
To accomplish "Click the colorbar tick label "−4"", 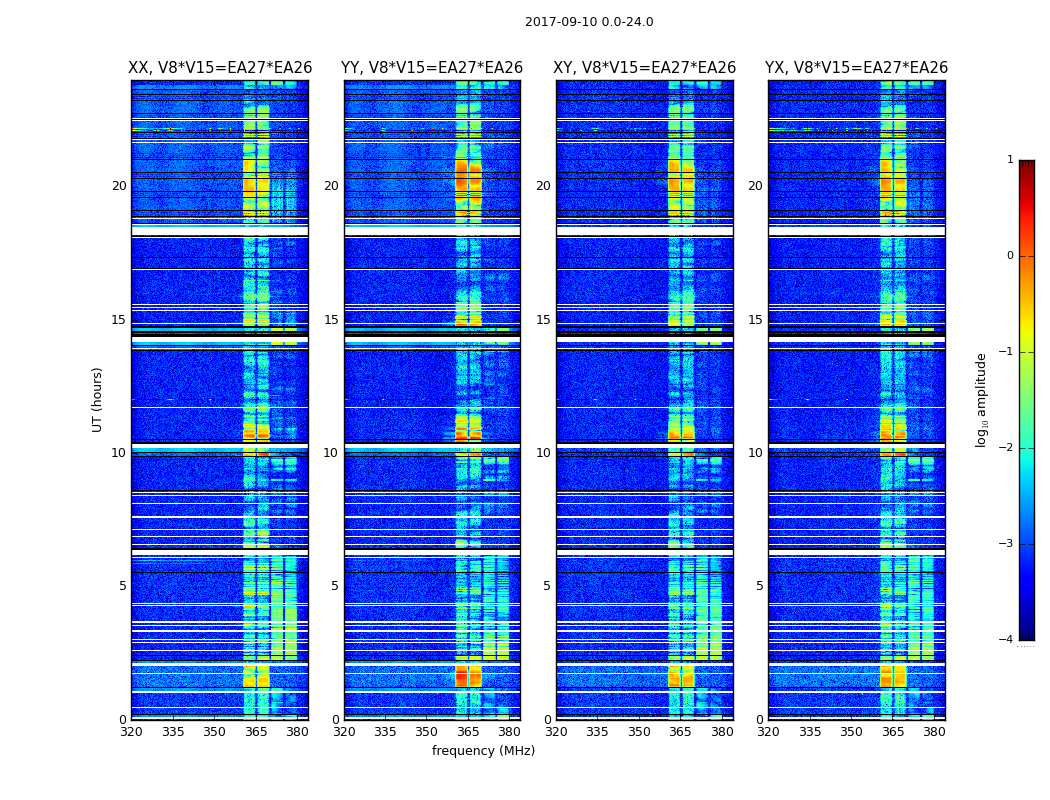I will click(x=1006, y=639).
